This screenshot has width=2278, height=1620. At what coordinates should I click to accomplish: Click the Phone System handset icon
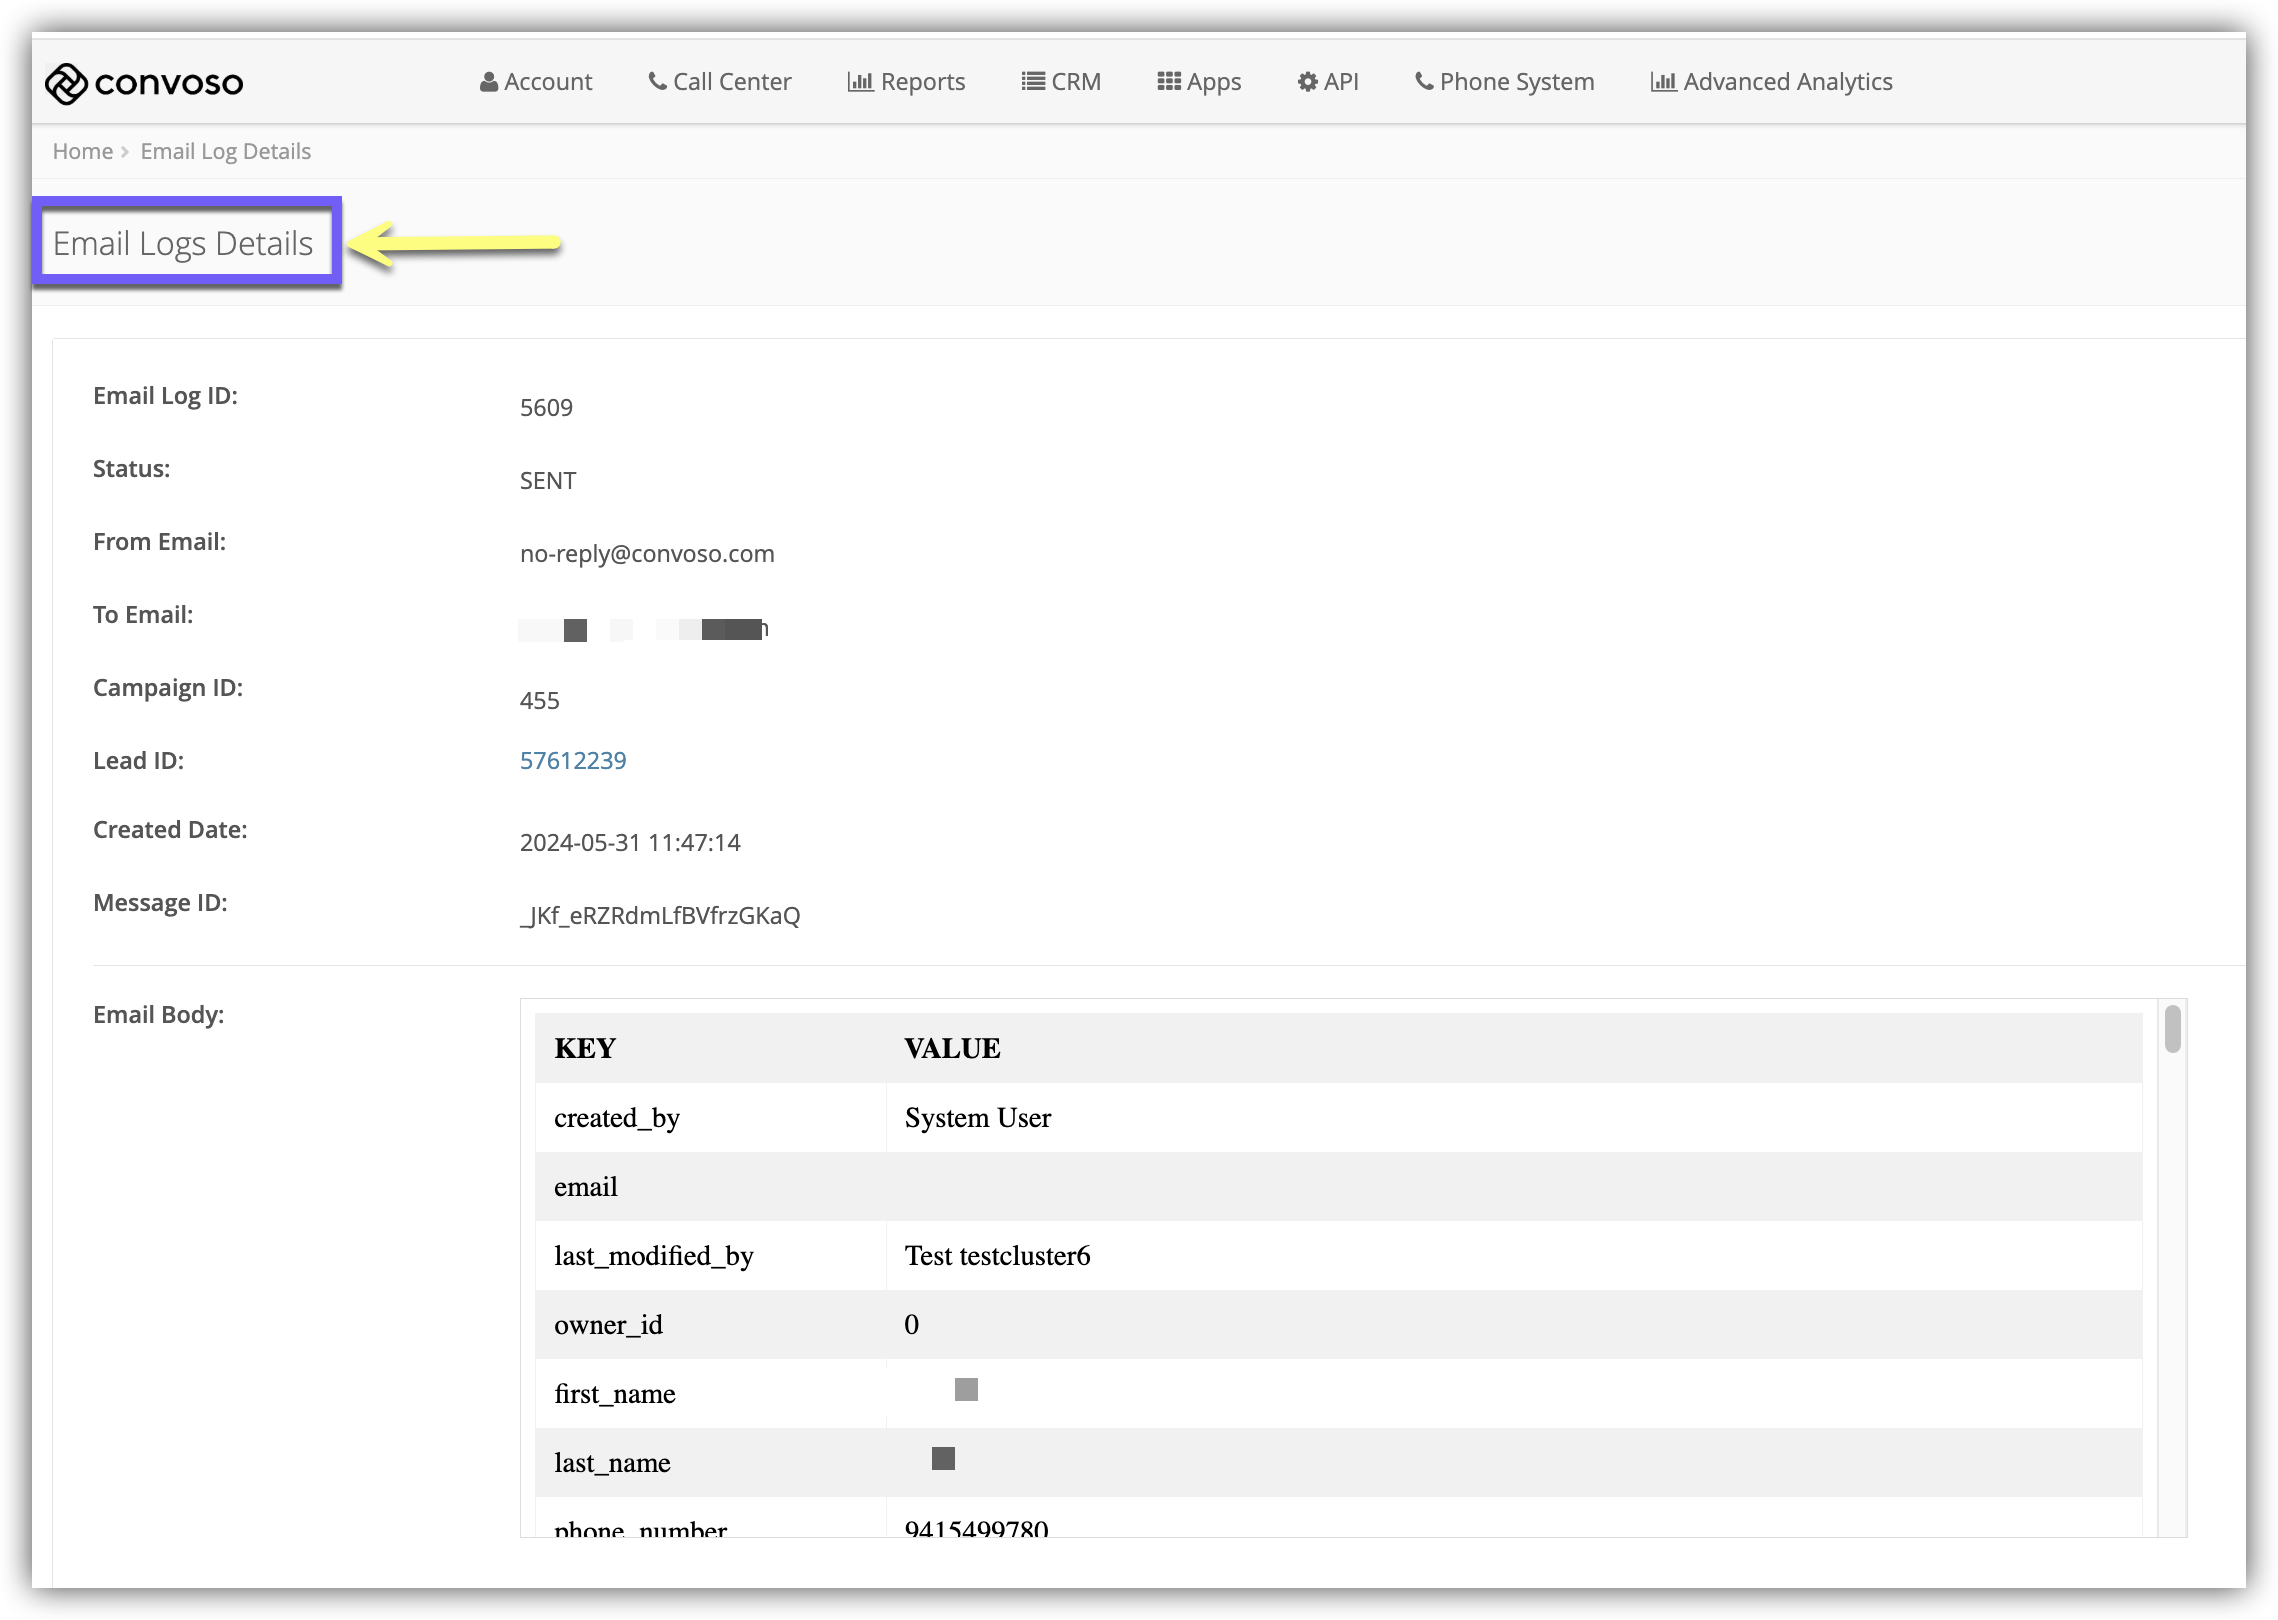point(1424,82)
